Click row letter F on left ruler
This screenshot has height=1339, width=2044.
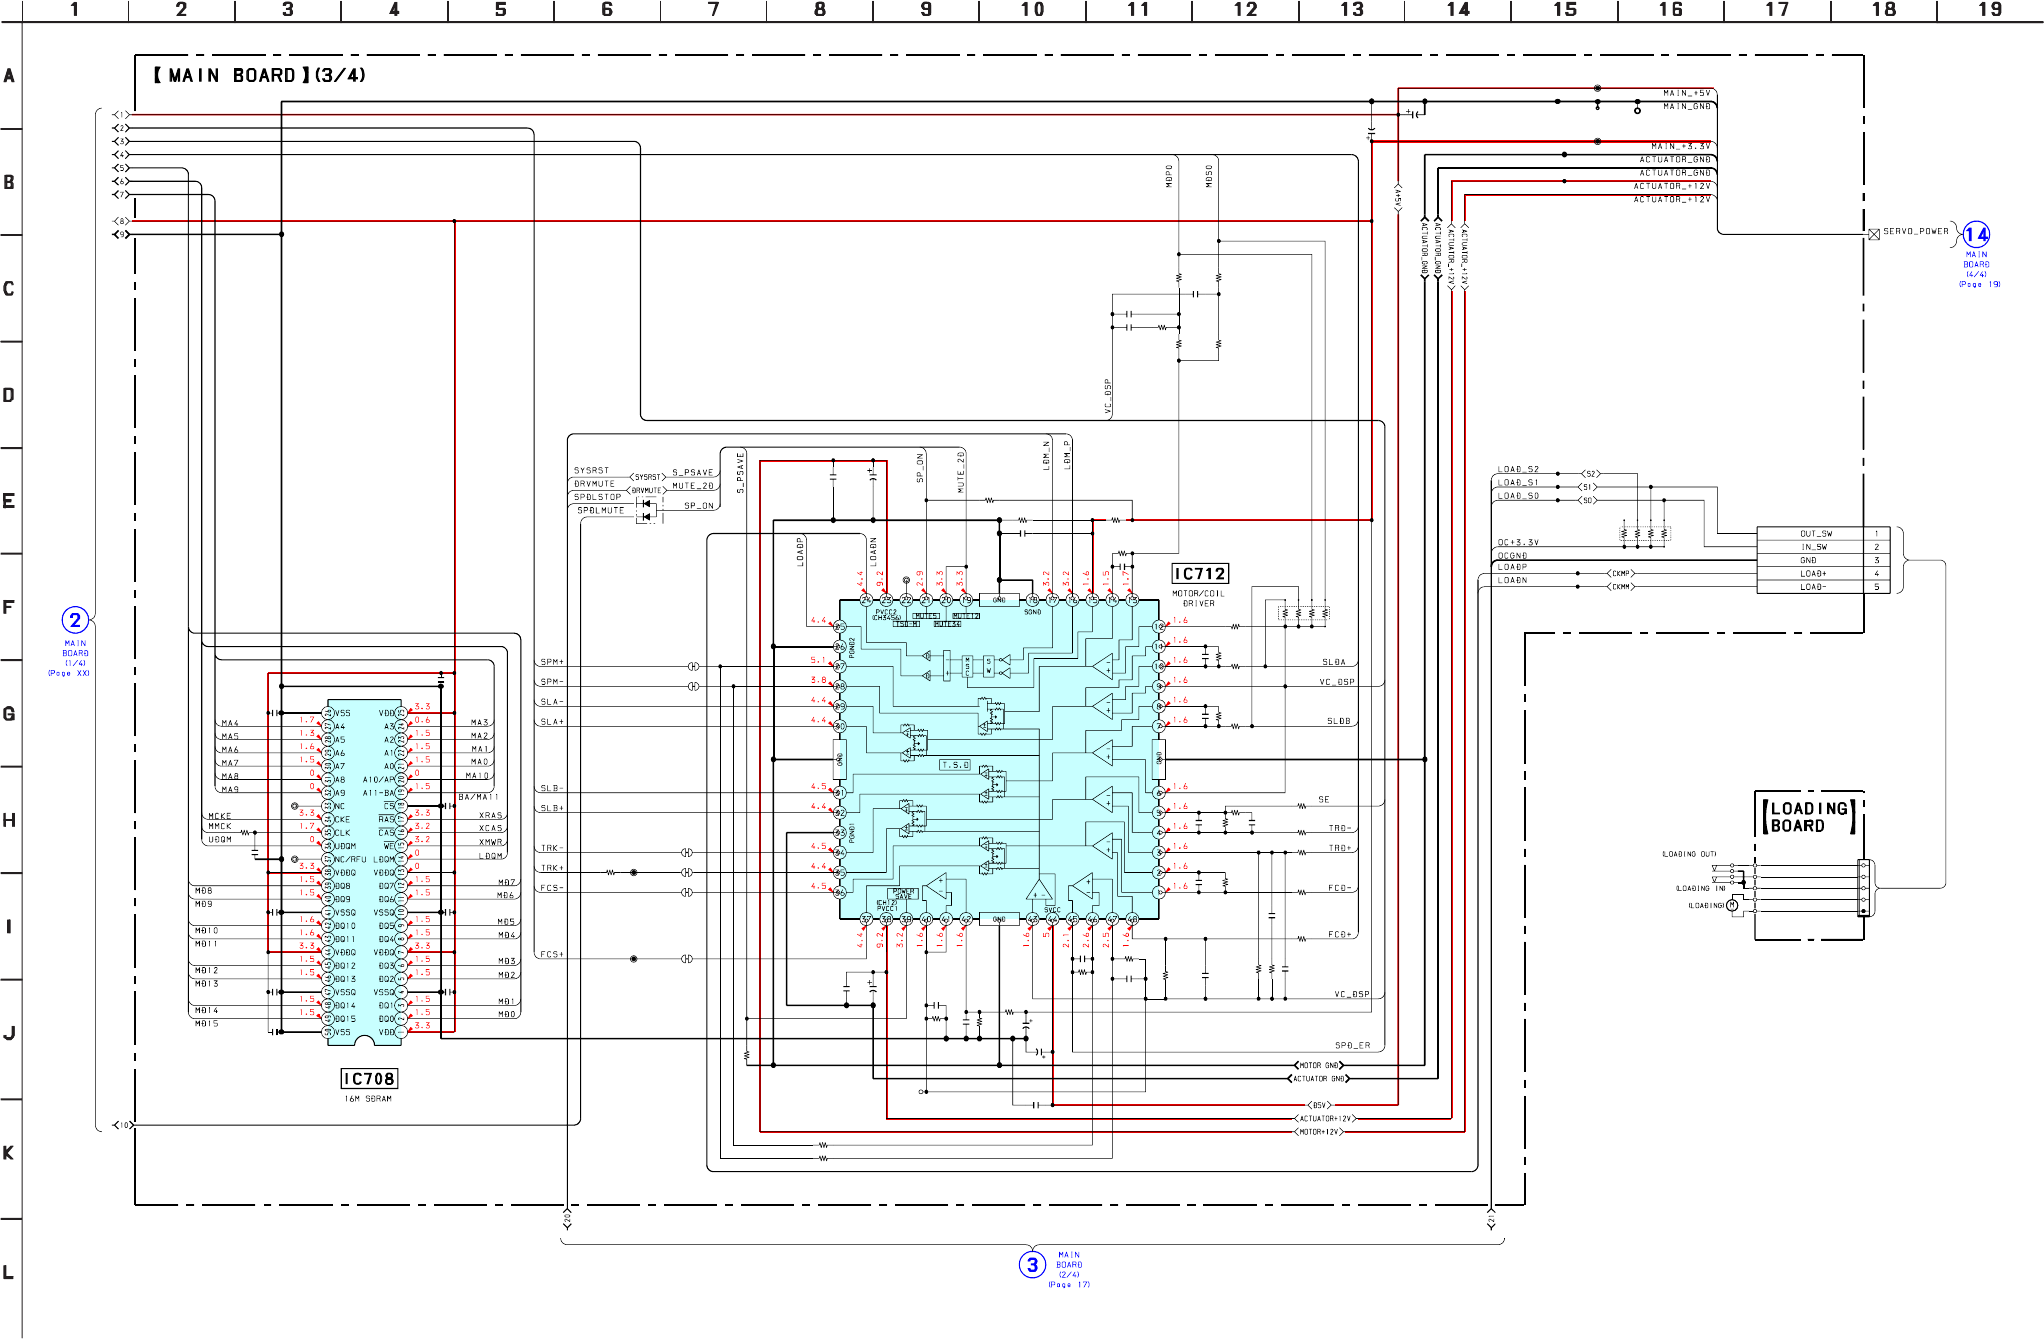tap(9, 607)
